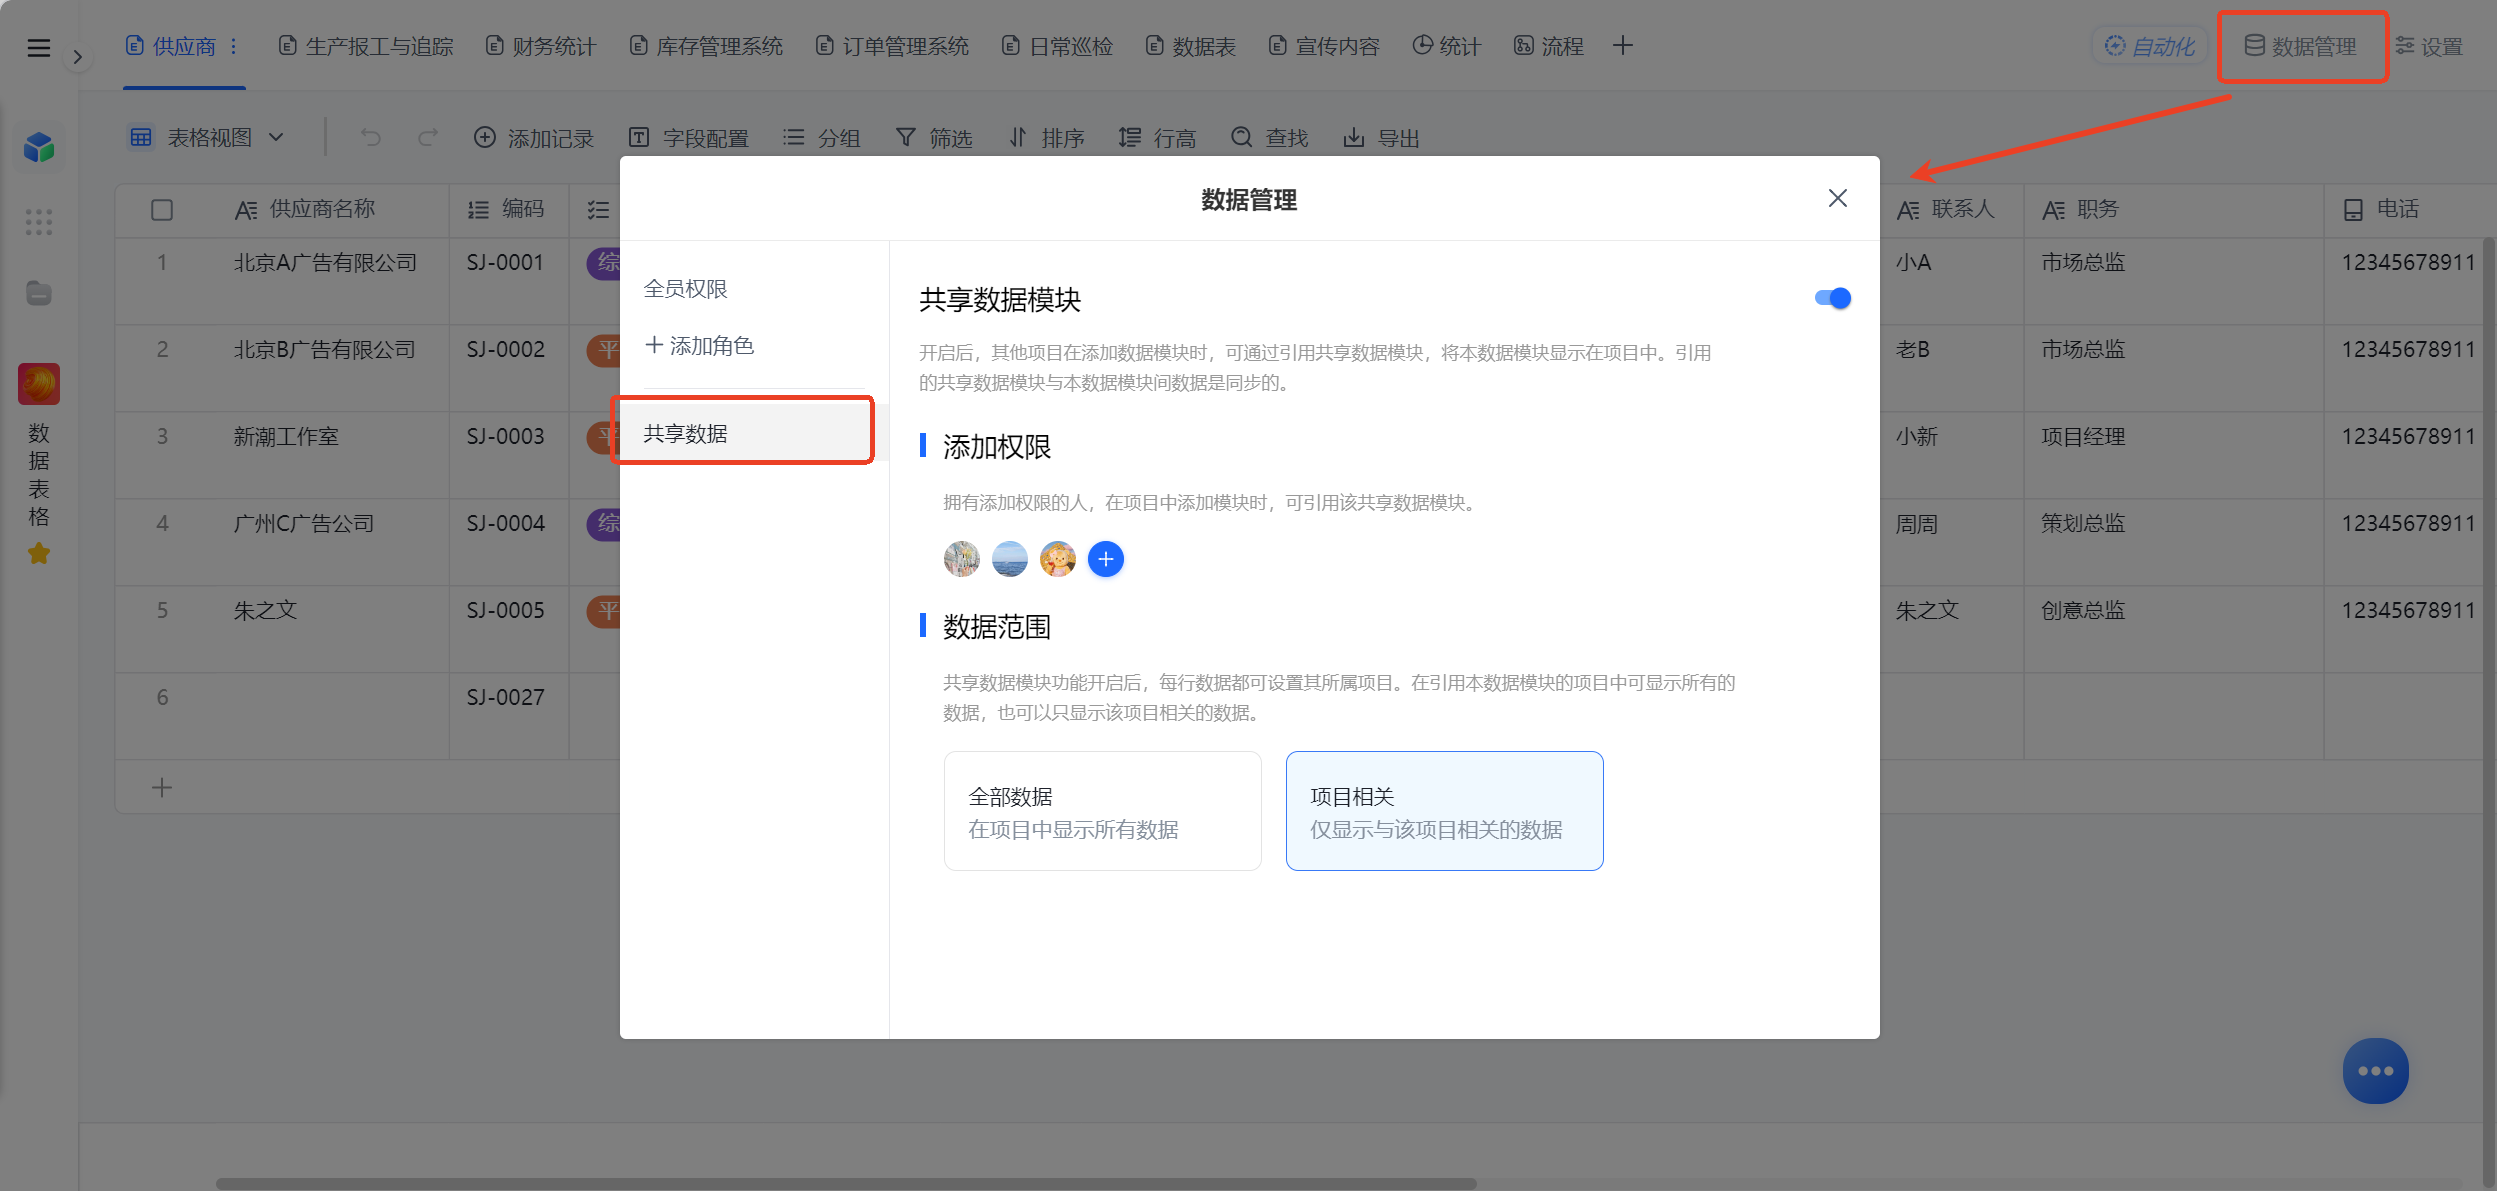Add a new module with plus icon
Viewport: 2497px width, 1191px height.
point(1623,46)
